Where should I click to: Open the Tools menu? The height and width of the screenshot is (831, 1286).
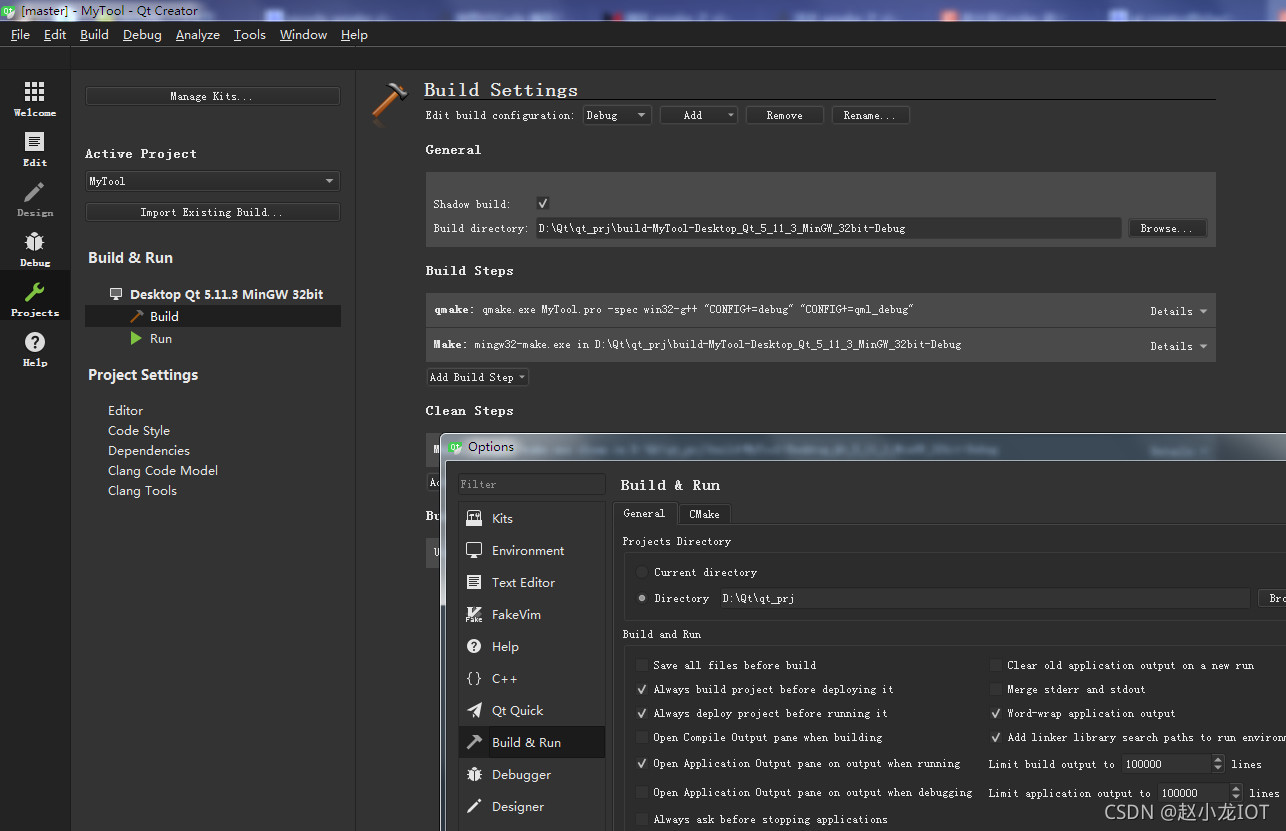click(250, 34)
